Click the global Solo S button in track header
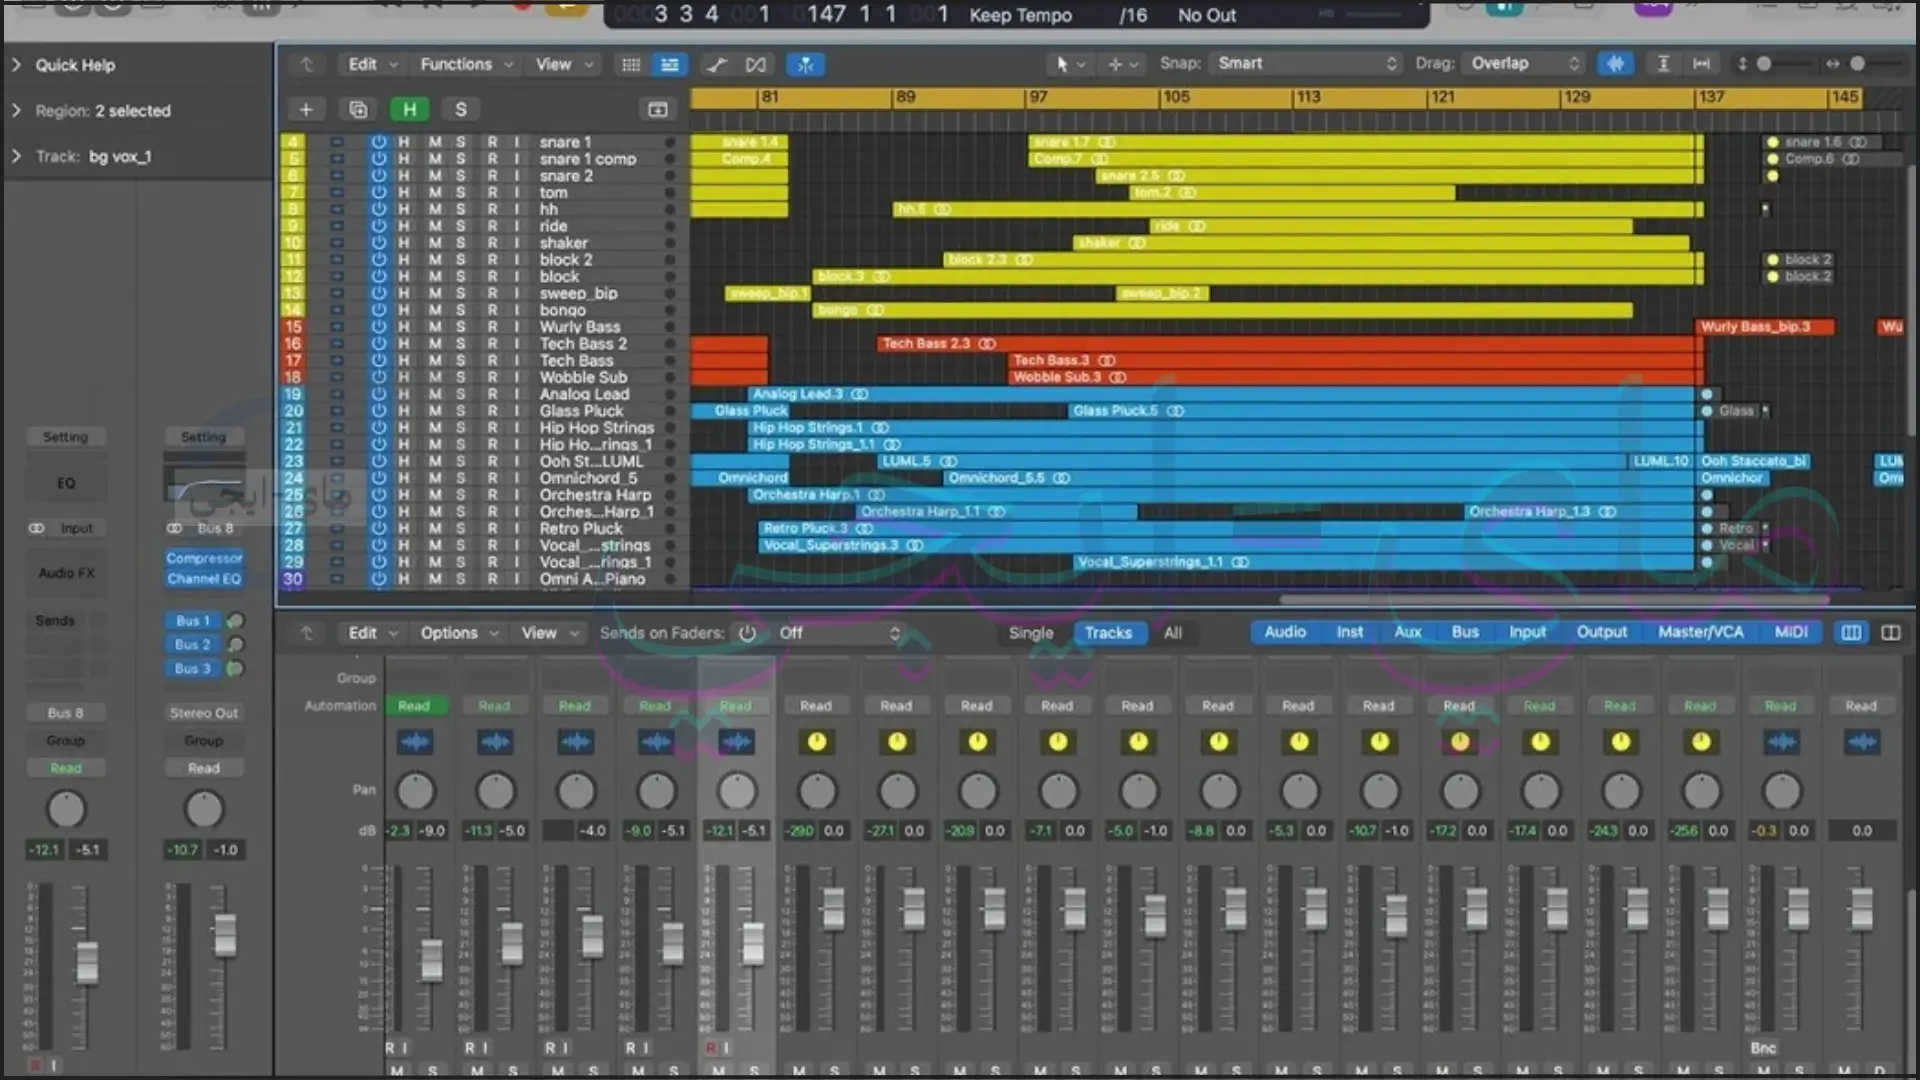 tap(461, 109)
